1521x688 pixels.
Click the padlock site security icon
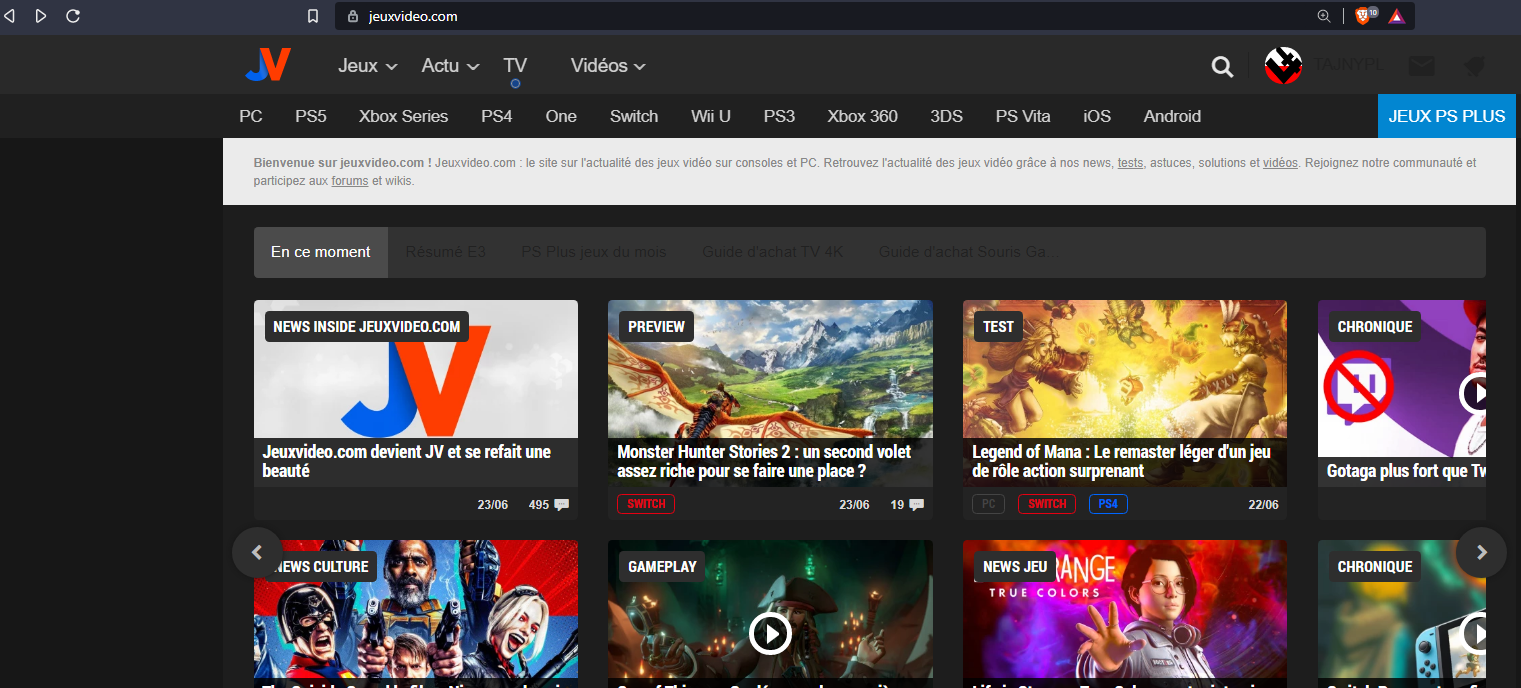click(x=352, y=17)
